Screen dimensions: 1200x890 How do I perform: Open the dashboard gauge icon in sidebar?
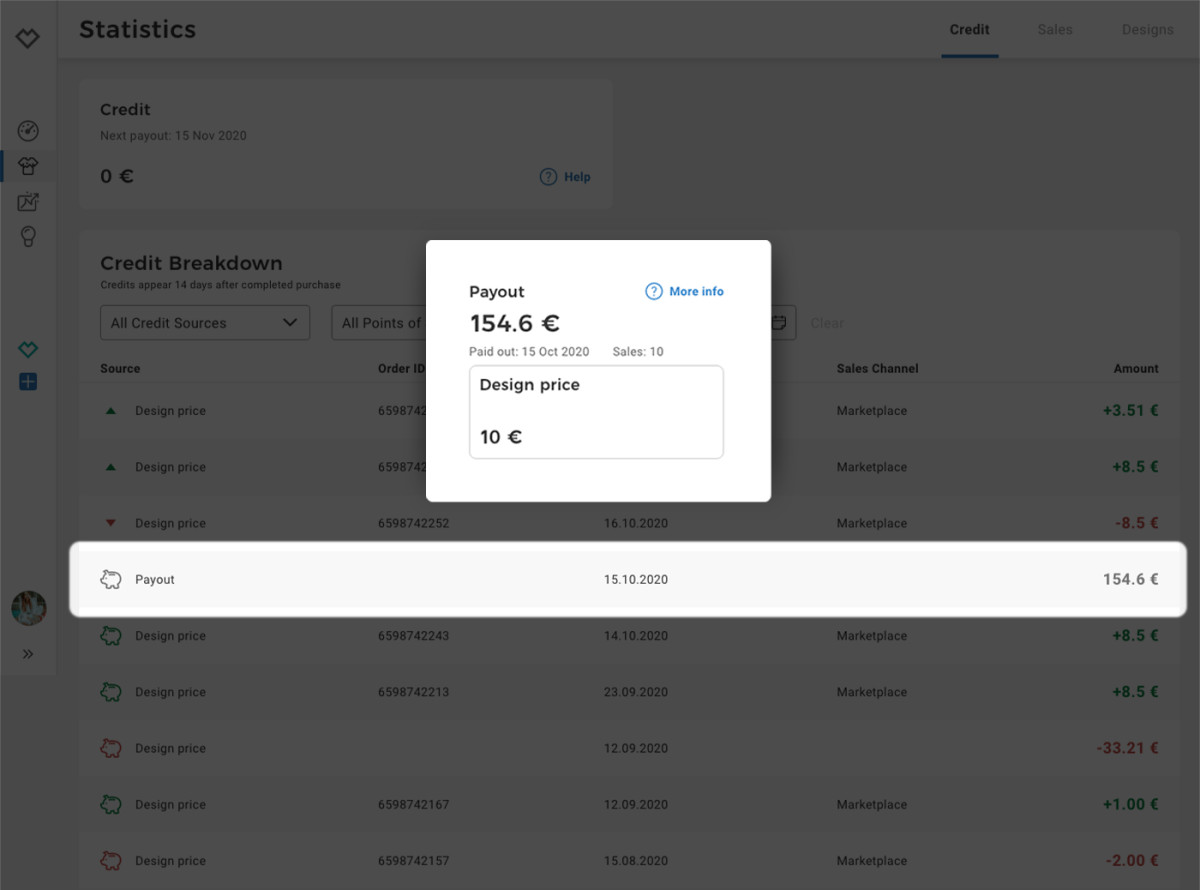[x=28, y=131]
